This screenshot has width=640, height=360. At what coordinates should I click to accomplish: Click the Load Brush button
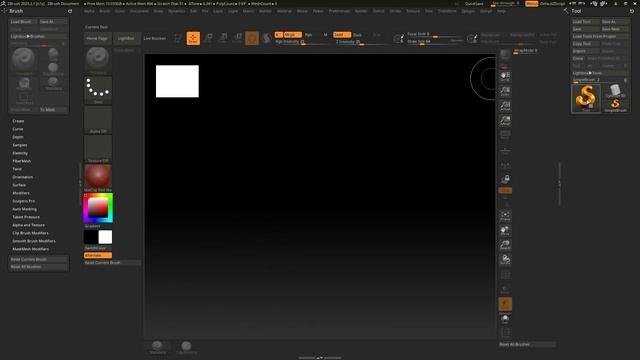[x=23, y=22]
